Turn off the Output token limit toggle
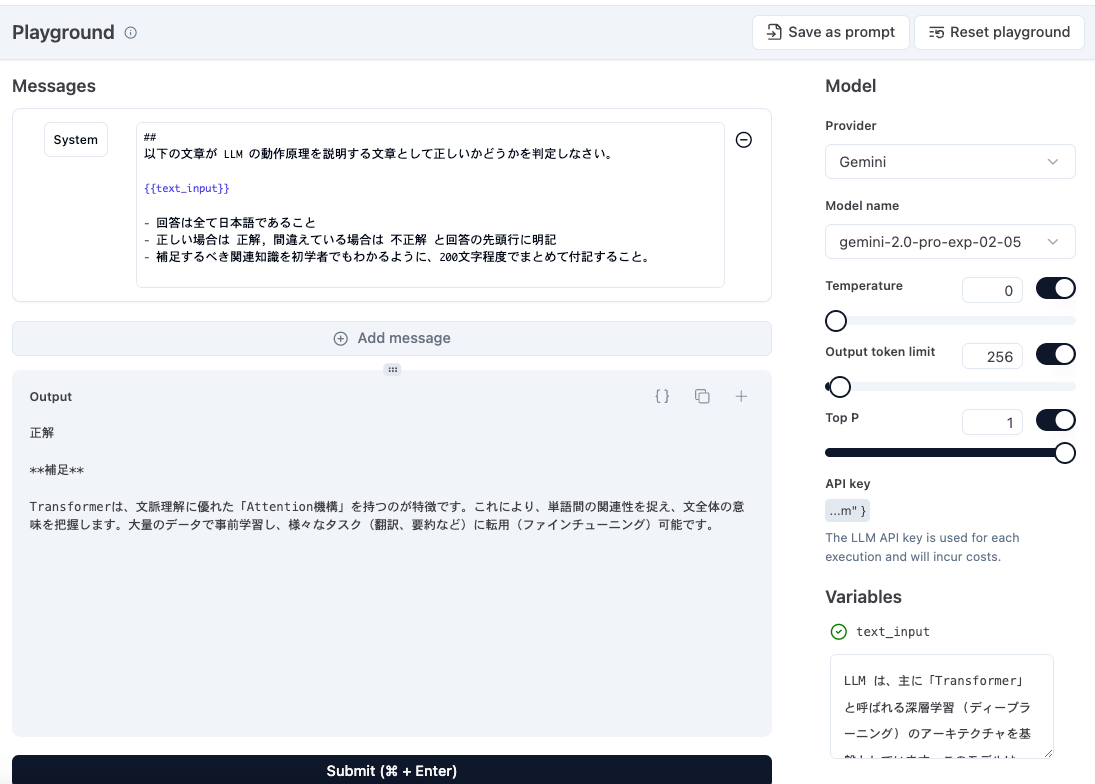 1055,354
